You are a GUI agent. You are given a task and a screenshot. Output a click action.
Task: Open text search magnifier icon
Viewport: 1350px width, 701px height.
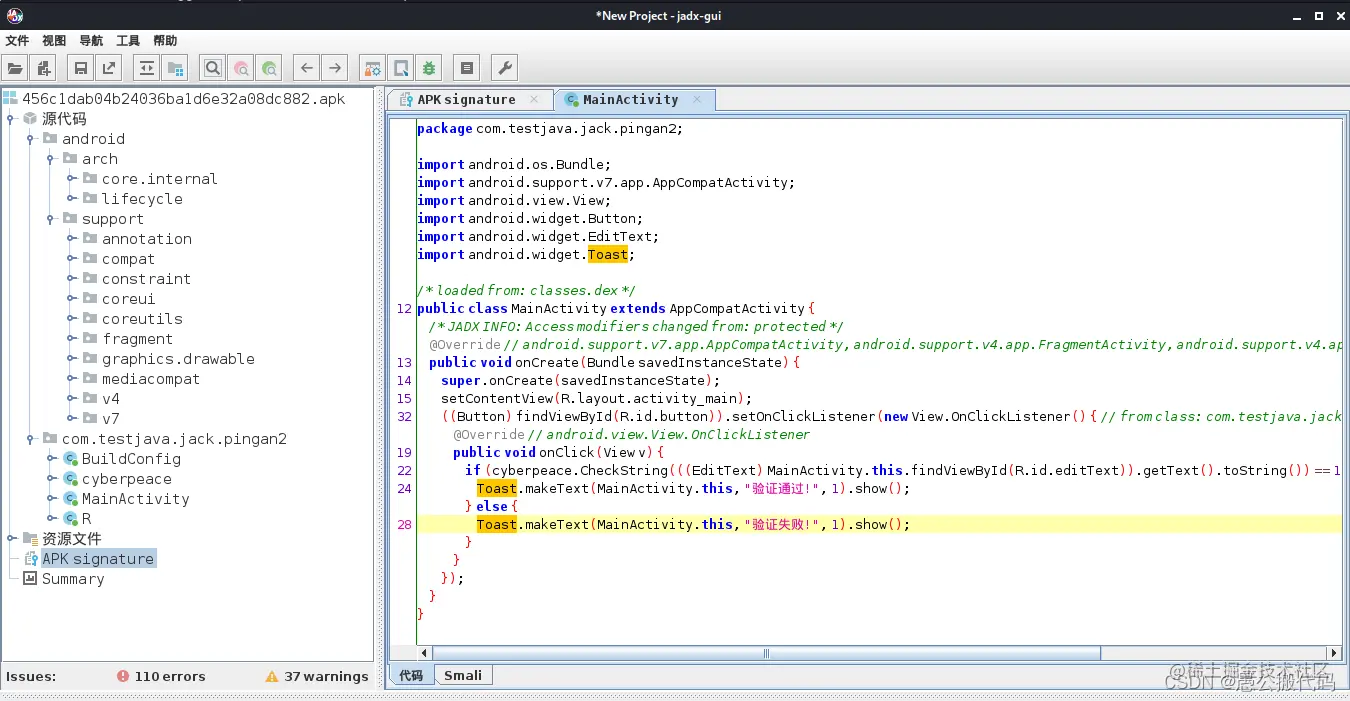click(212, 68)
